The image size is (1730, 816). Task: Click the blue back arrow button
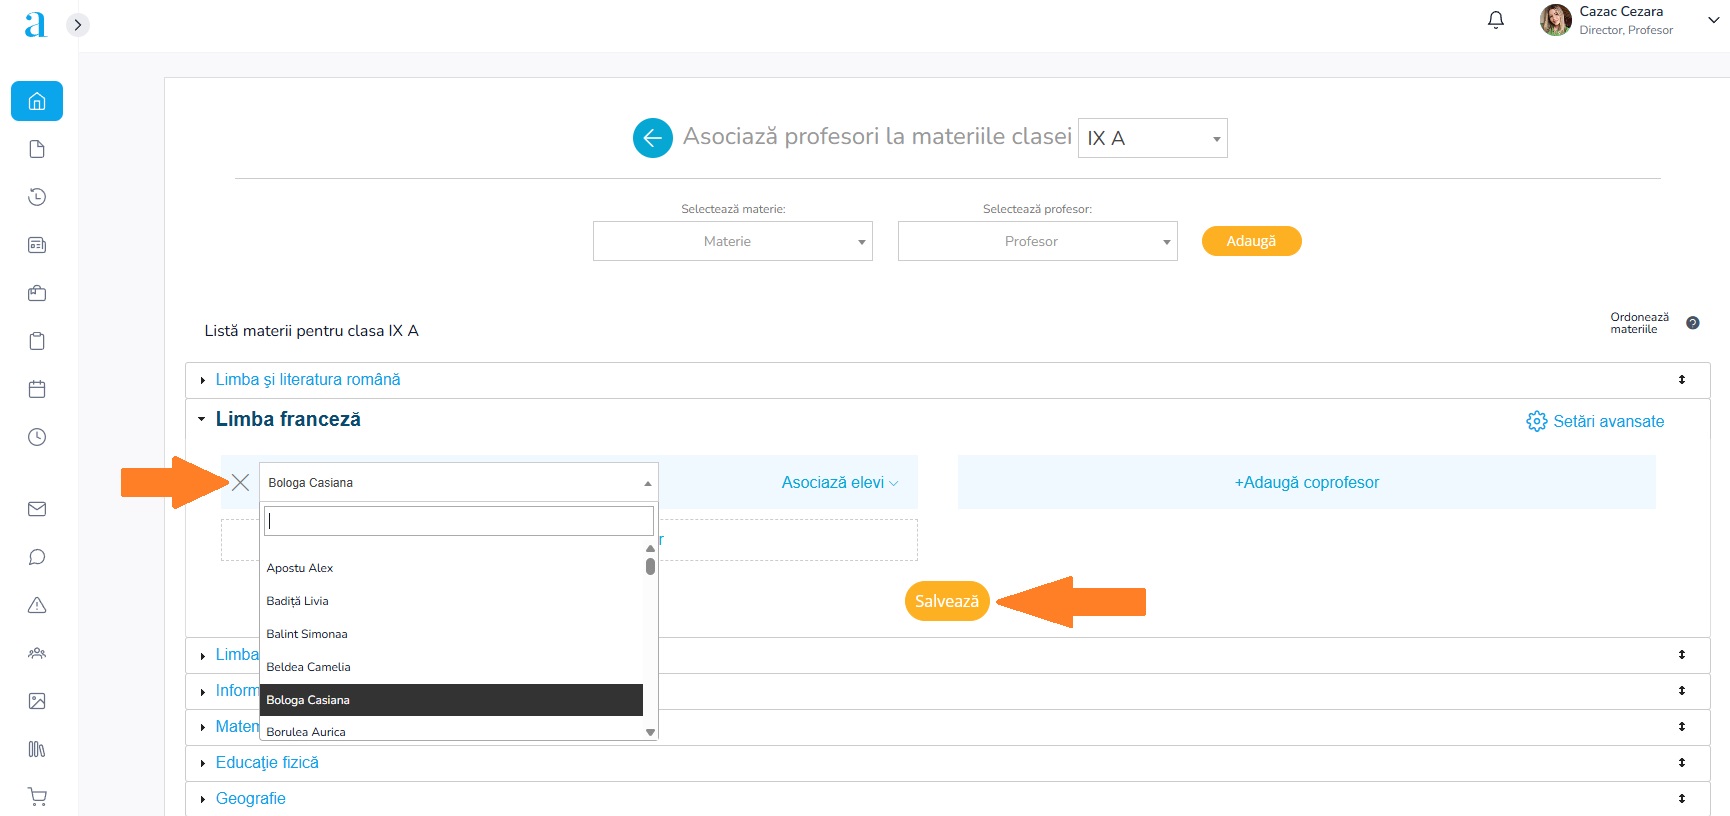652,138
